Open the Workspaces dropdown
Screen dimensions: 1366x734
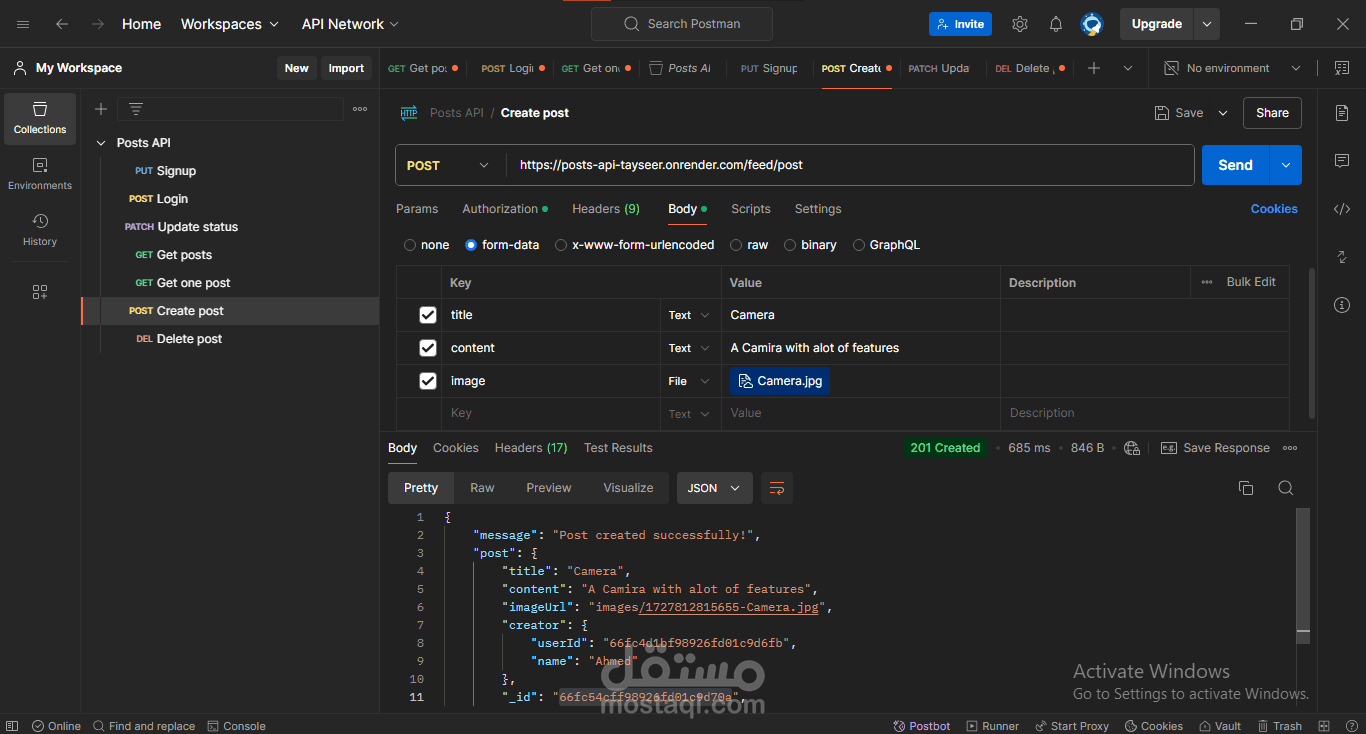[229, 24]
